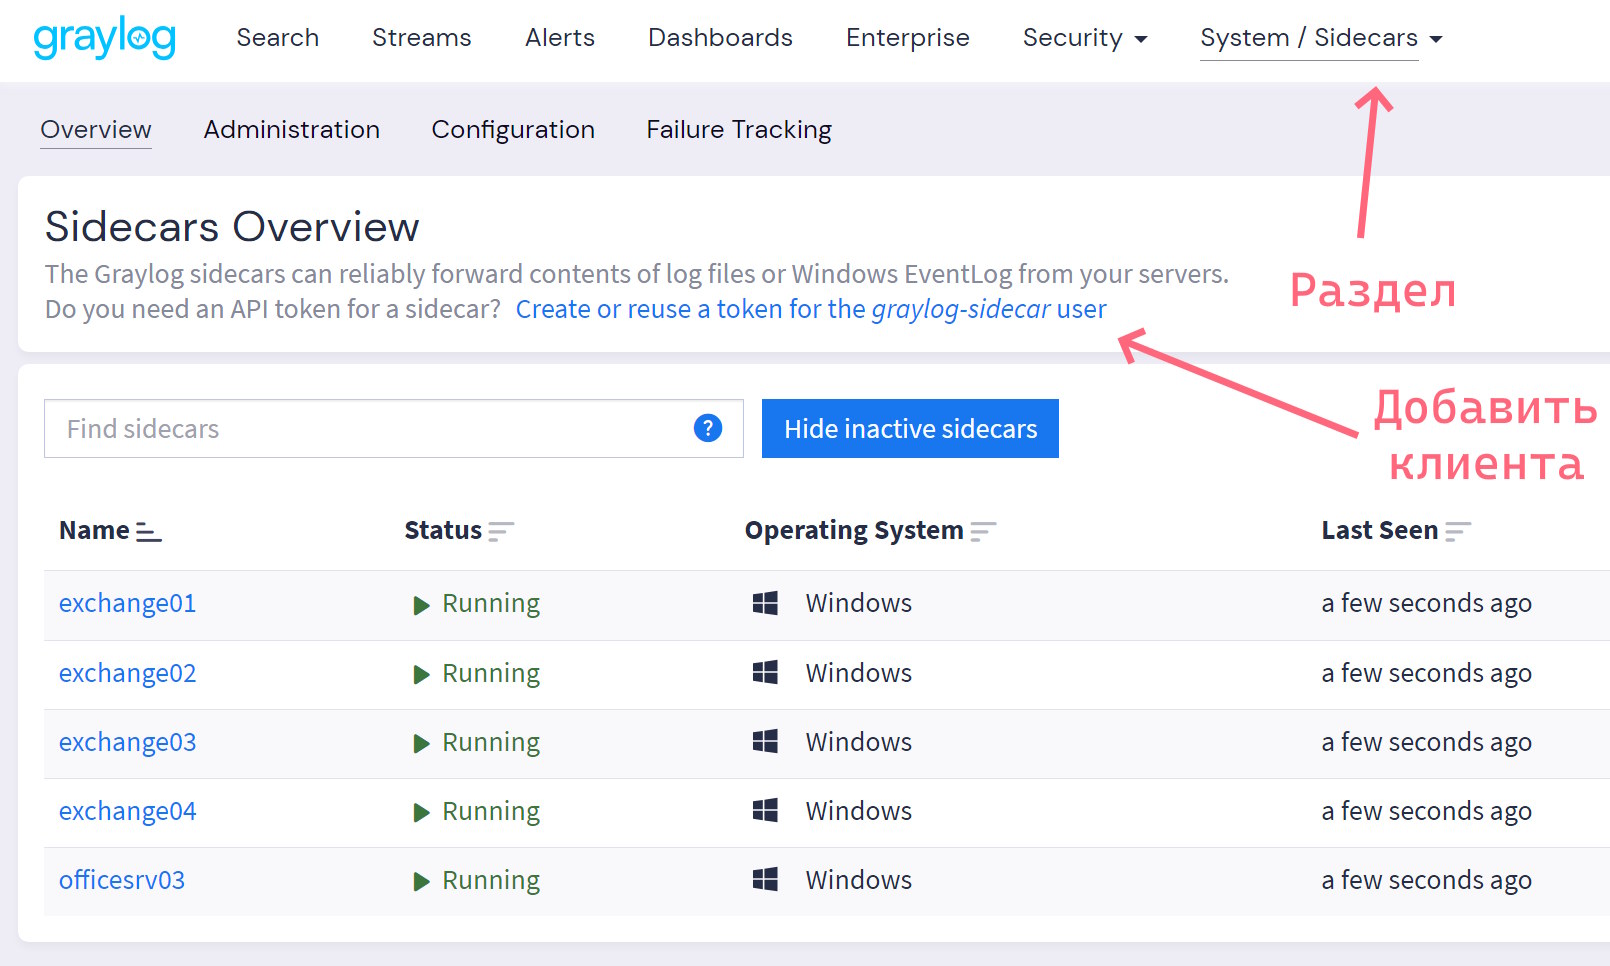The width and height of the screenshot is (1610, 966).
Task: Open the Dashboards menu item
Action: point(720,38)
